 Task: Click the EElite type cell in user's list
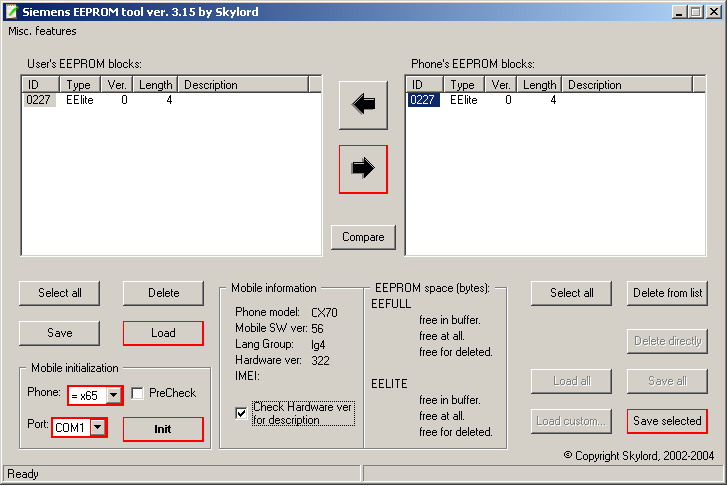click(x=79, y=100)
